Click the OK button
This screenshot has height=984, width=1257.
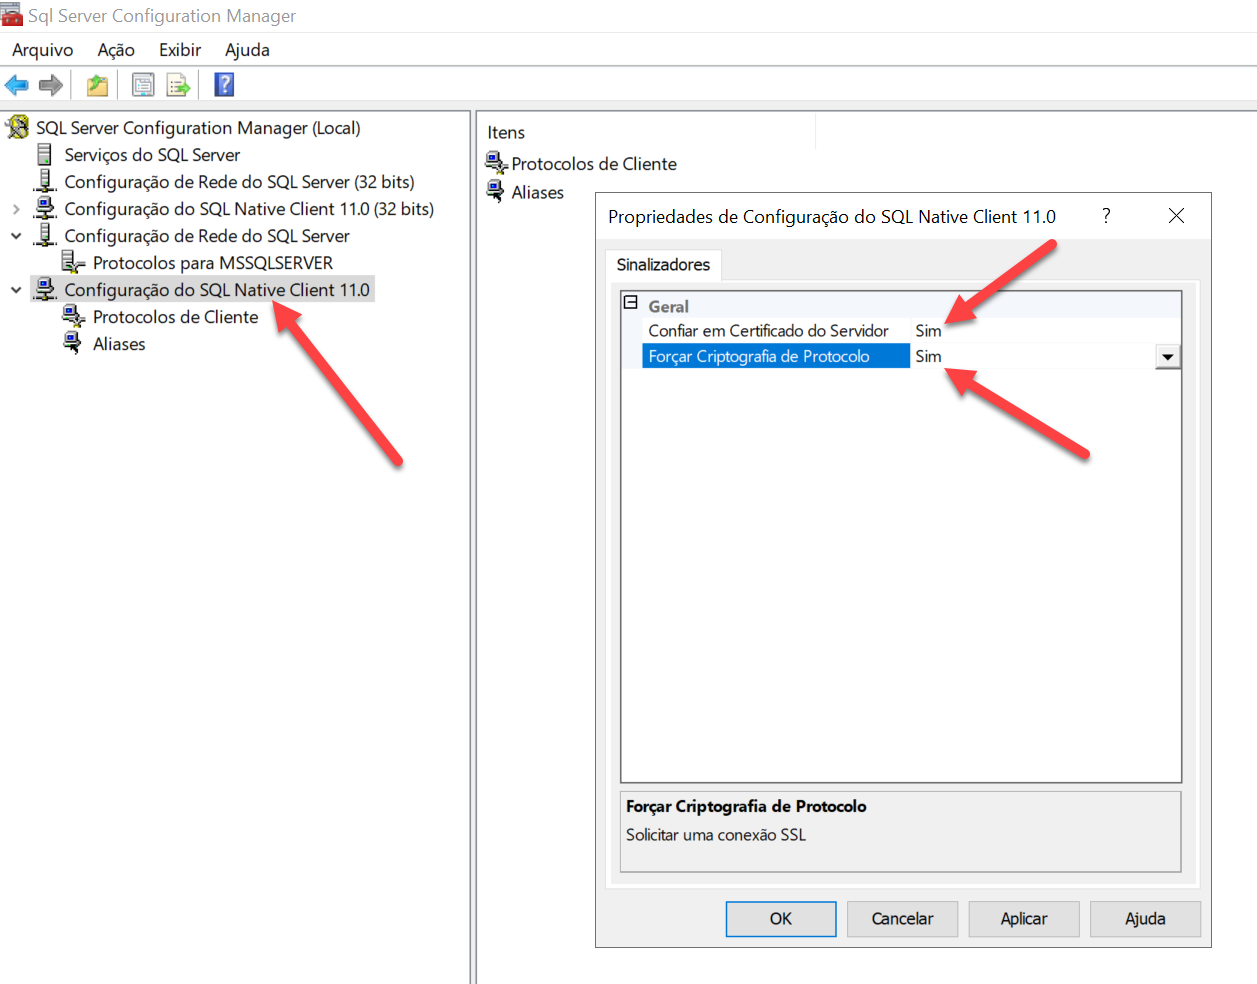pyautogui.click(x=781, y=919)
